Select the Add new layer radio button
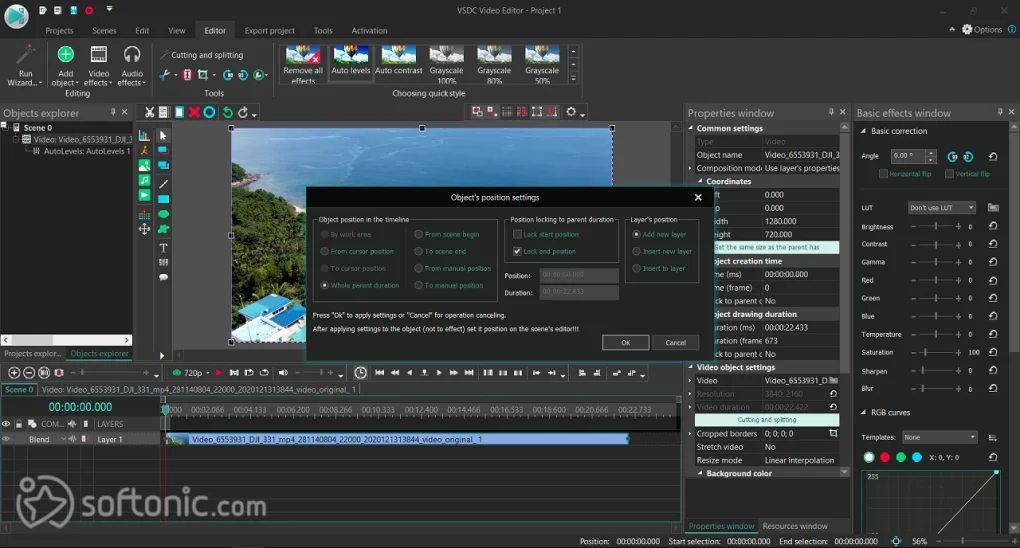 (637, 234)
